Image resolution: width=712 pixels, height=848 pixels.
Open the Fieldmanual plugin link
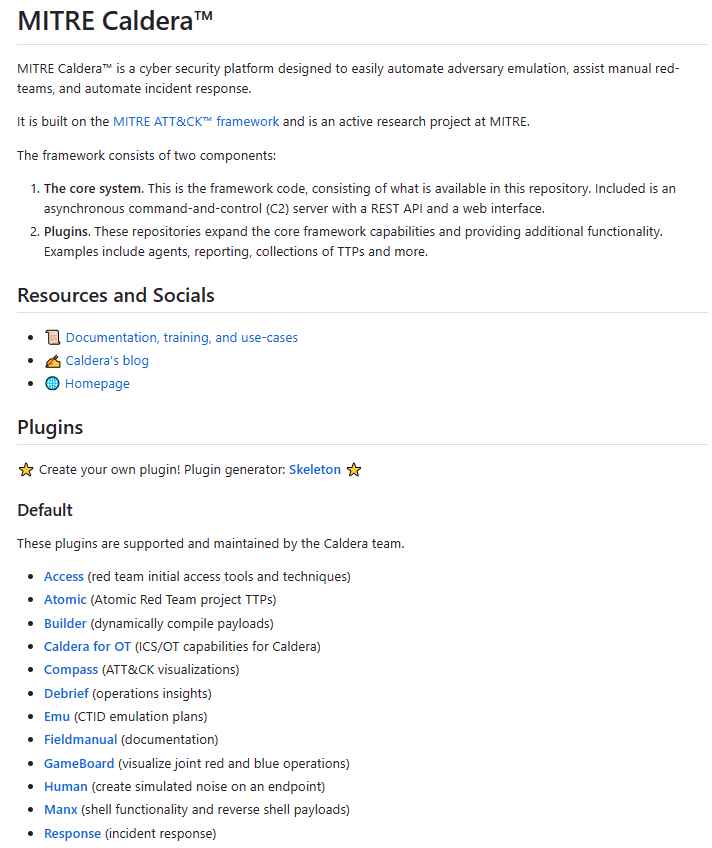point(81,739)
